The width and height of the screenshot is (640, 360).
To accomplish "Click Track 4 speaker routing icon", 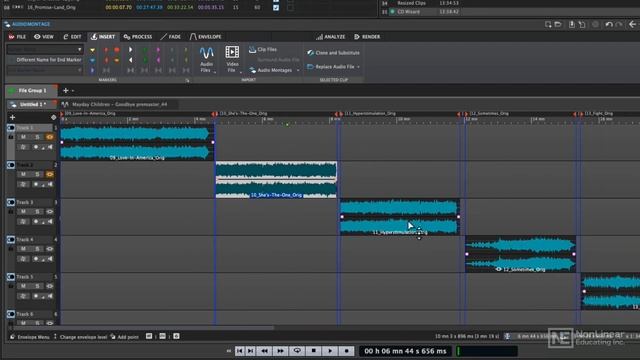I will point(50,259).
